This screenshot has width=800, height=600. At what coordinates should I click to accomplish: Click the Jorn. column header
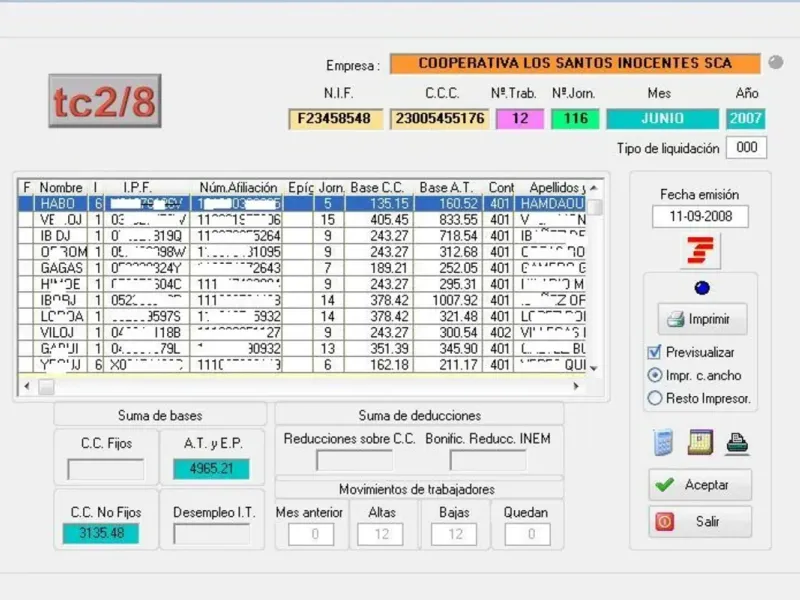tap(329, 188)
